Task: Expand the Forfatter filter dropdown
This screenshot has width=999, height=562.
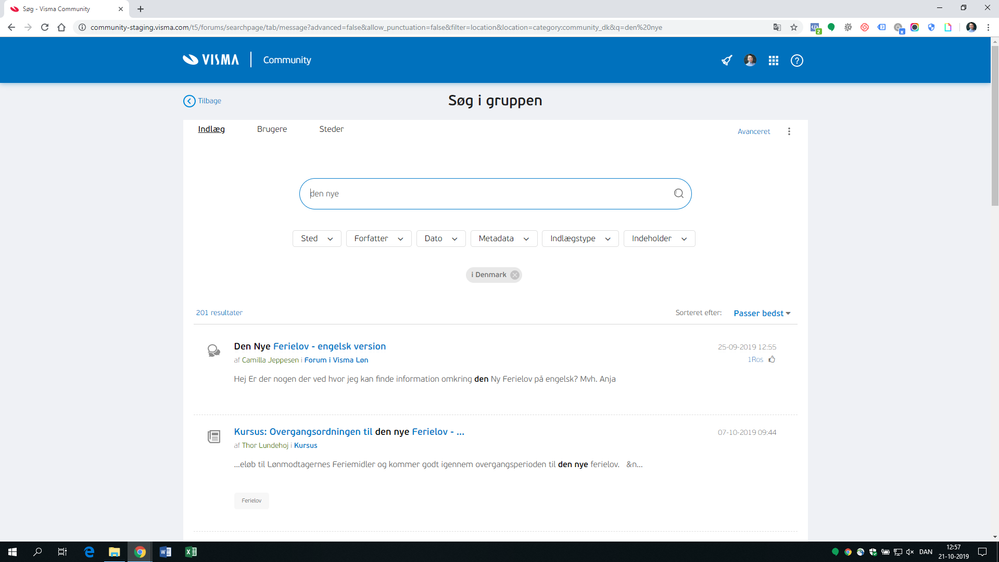Action: click(x=378, y=238)
